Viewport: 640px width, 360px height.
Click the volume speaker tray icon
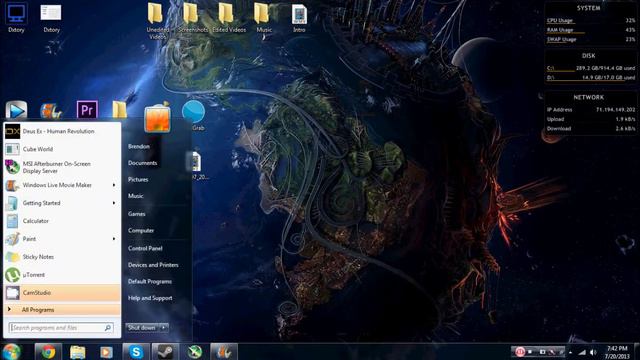[593, 352]
